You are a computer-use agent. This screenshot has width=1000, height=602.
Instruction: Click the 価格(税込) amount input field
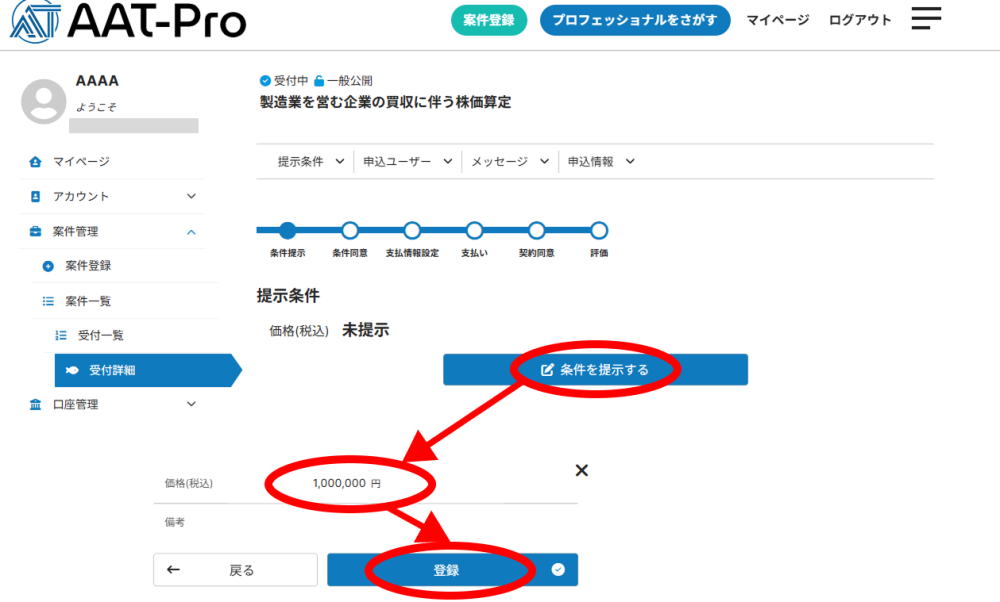coord(347,483)
